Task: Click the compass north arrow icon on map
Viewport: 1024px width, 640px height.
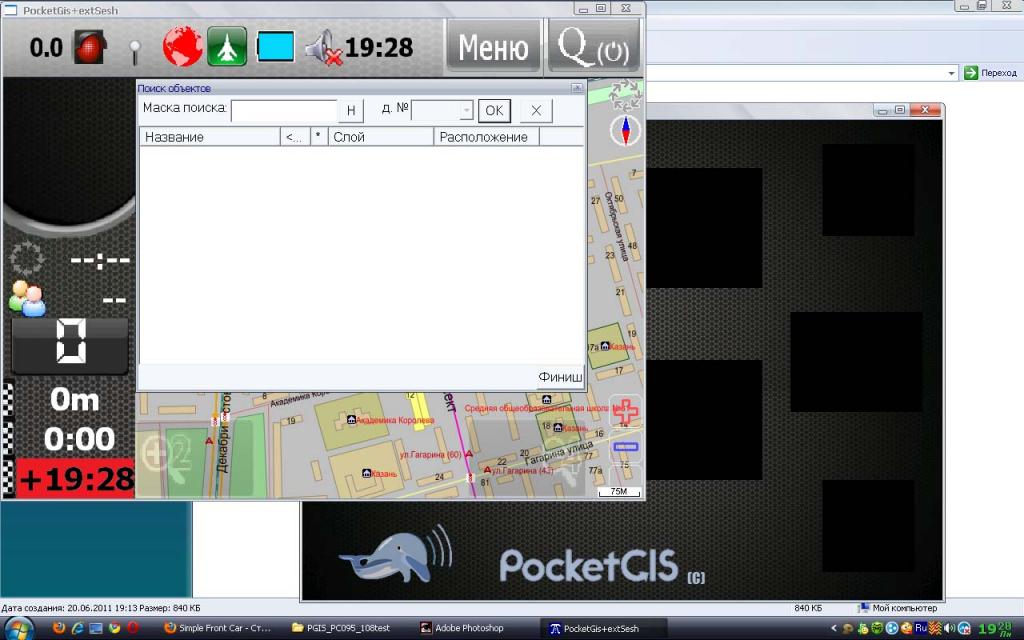Action: (626, 130)
